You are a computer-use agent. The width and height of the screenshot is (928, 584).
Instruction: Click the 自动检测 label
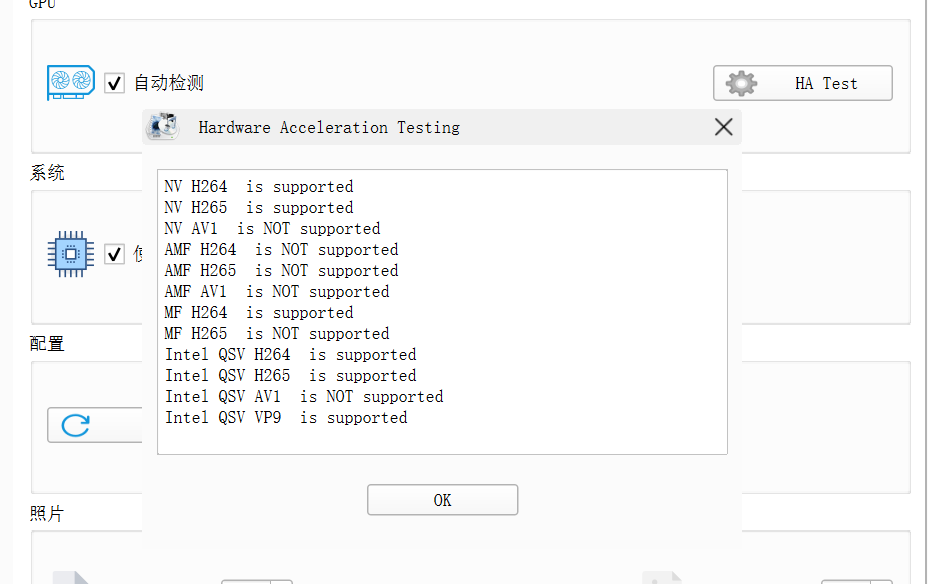point(169,83)
